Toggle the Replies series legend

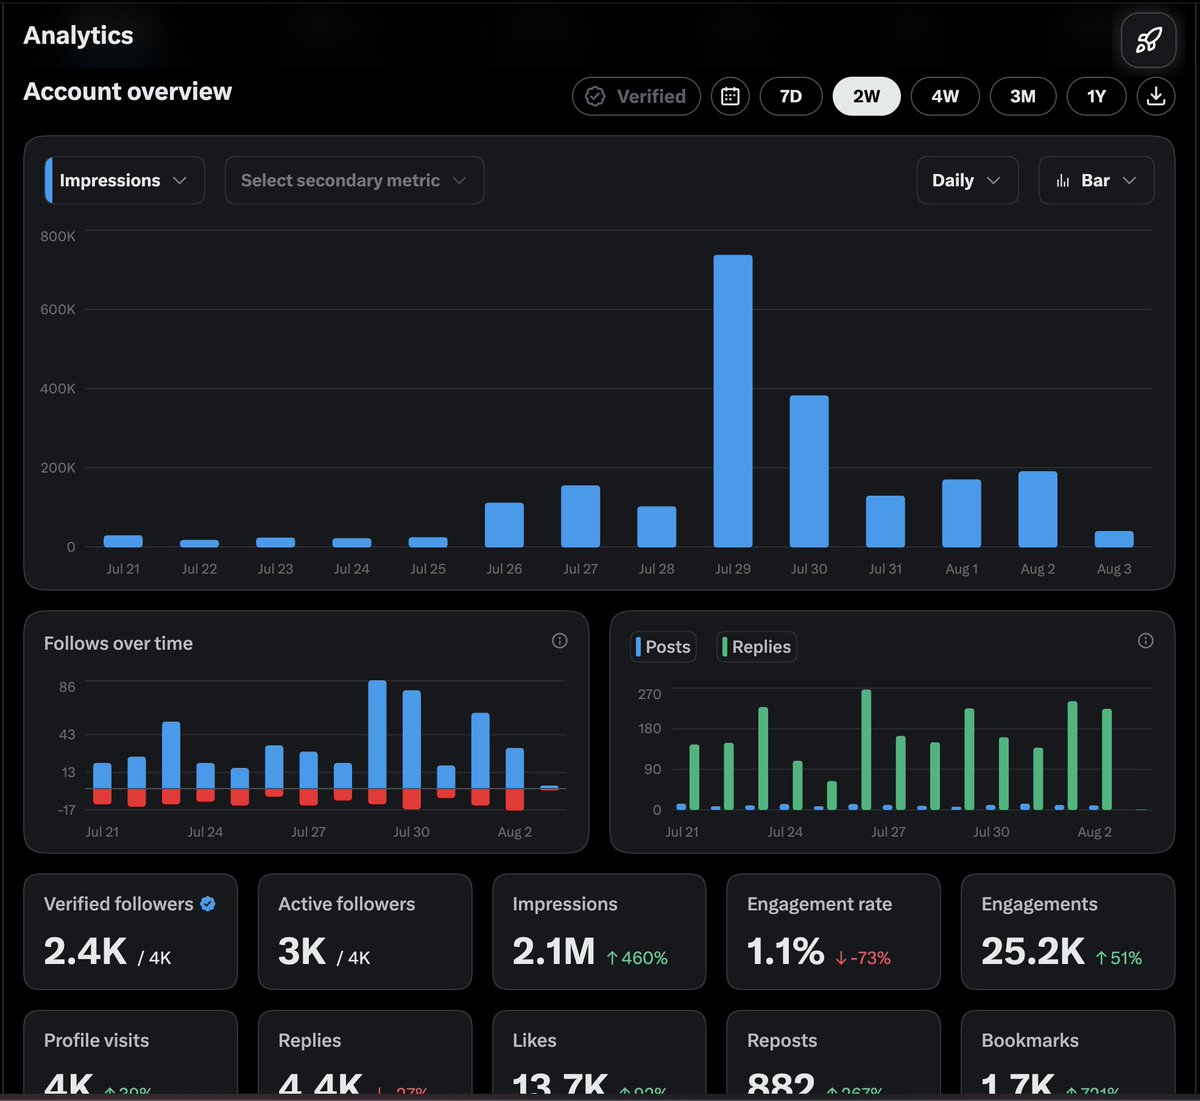[x=756, y=647]
